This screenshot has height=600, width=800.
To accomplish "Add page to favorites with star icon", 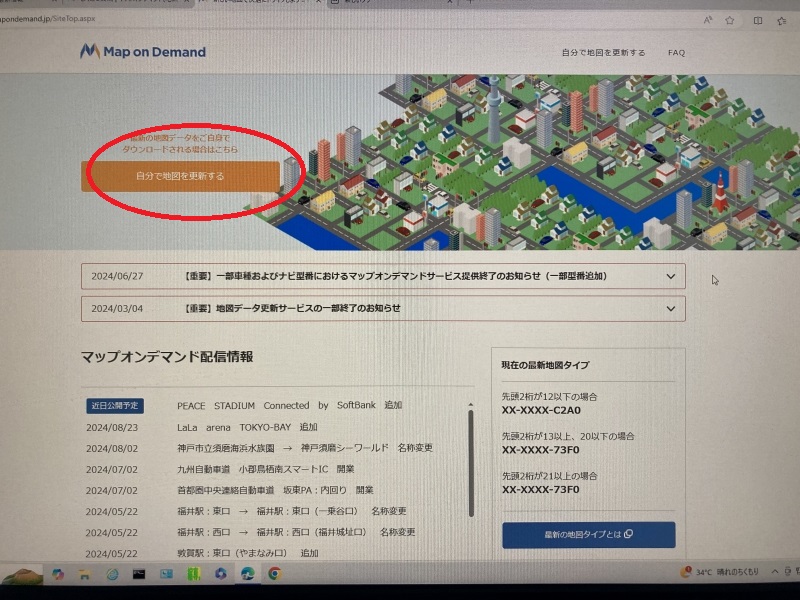I will tap(730, 20).
